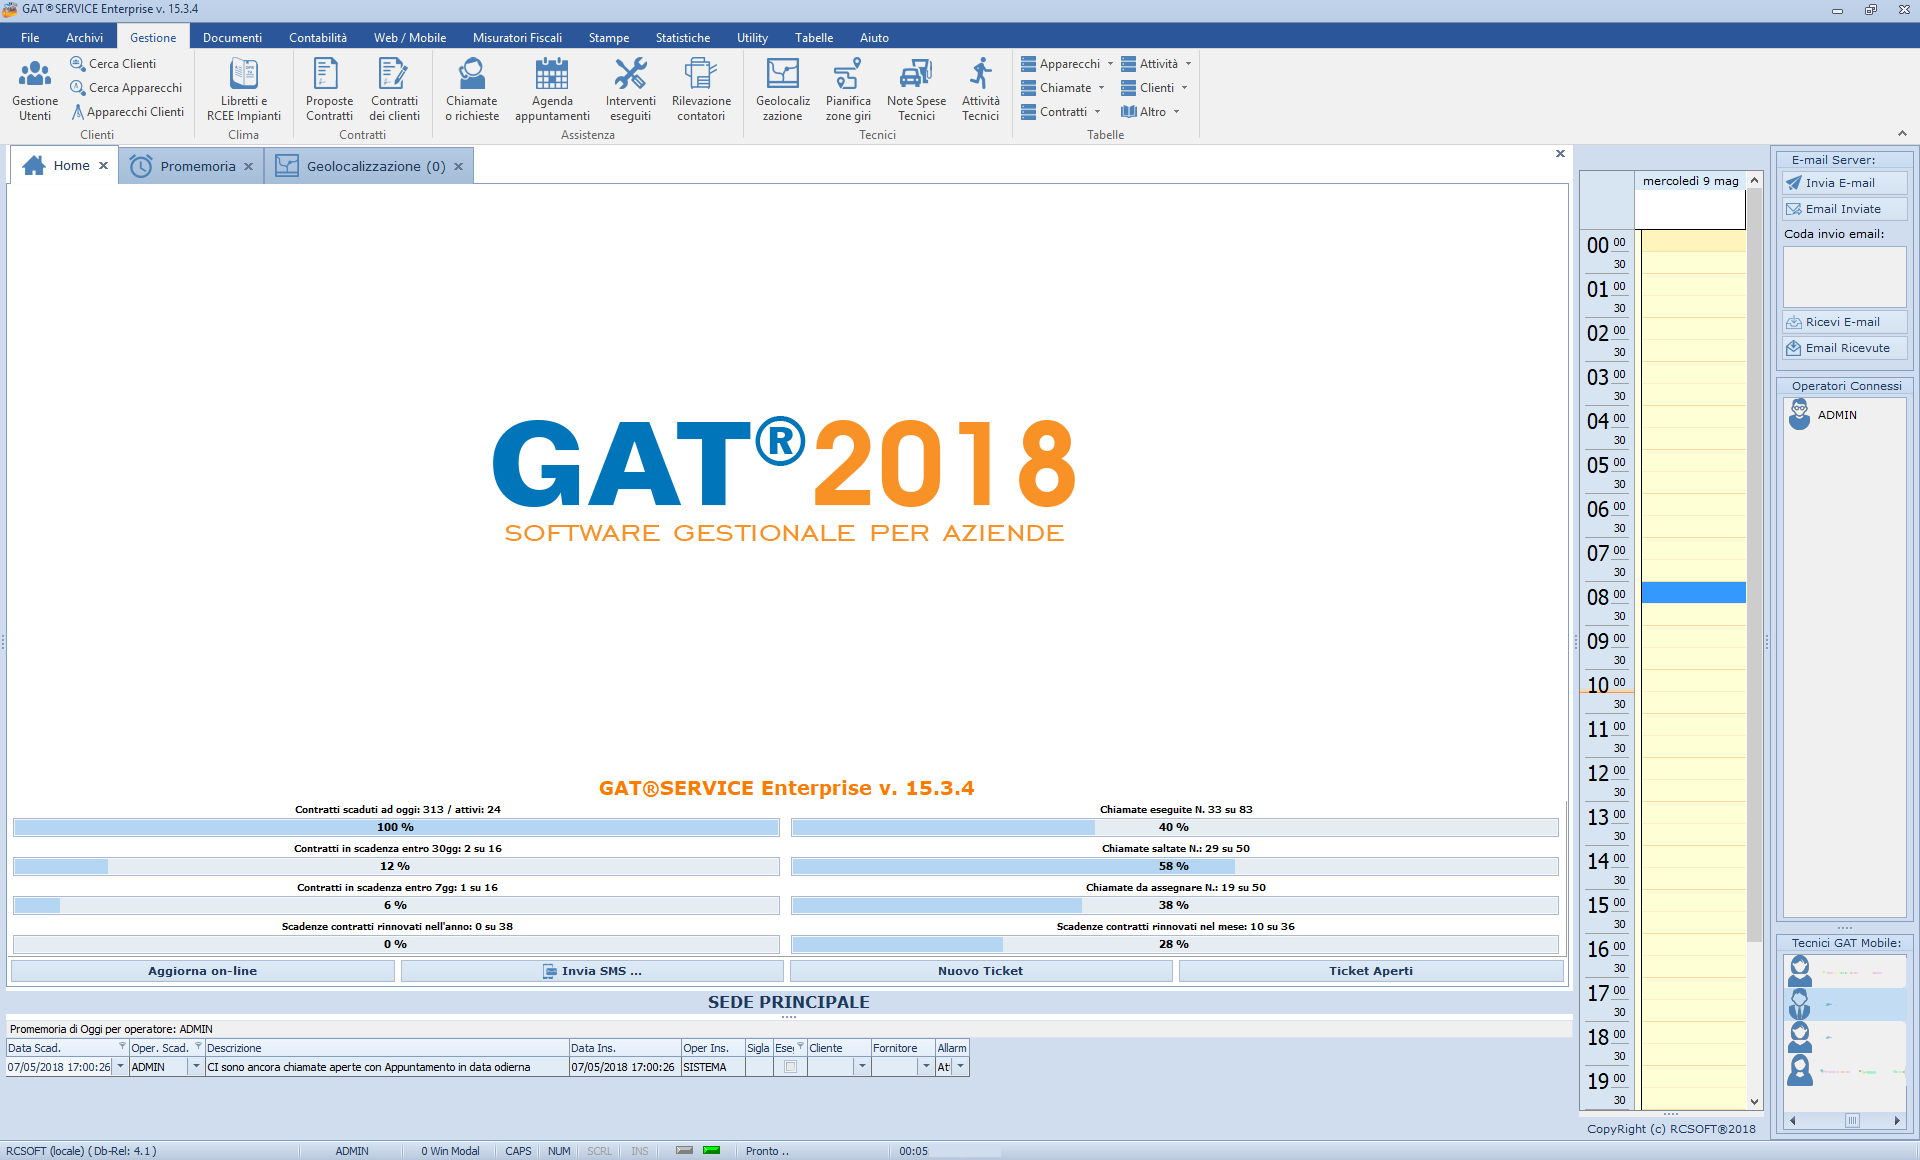Click Chiamate saltate 58% progress bar

pos(1174,866)
